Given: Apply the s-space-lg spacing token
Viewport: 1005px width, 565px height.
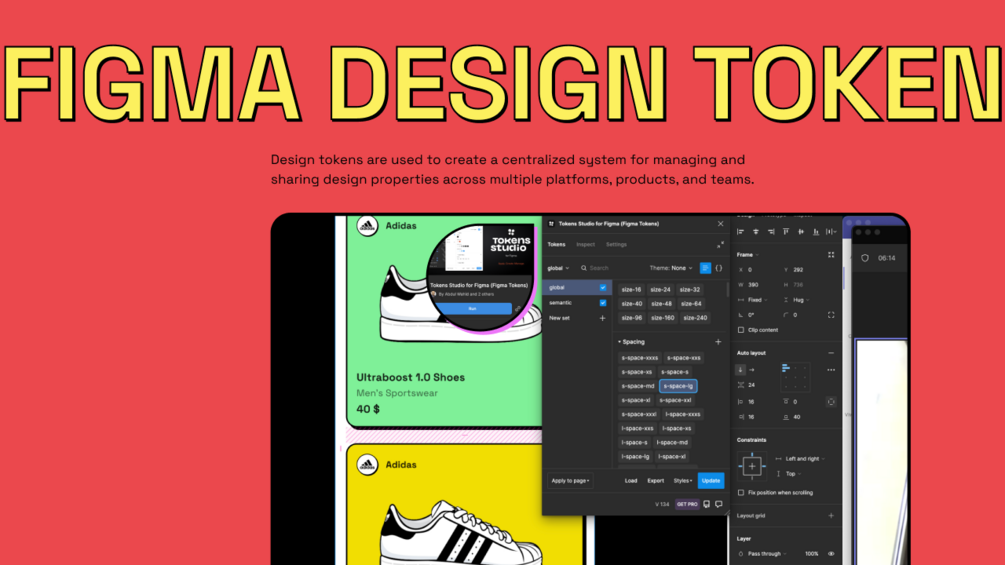Looking at the screenshot, I should point(678,386).
